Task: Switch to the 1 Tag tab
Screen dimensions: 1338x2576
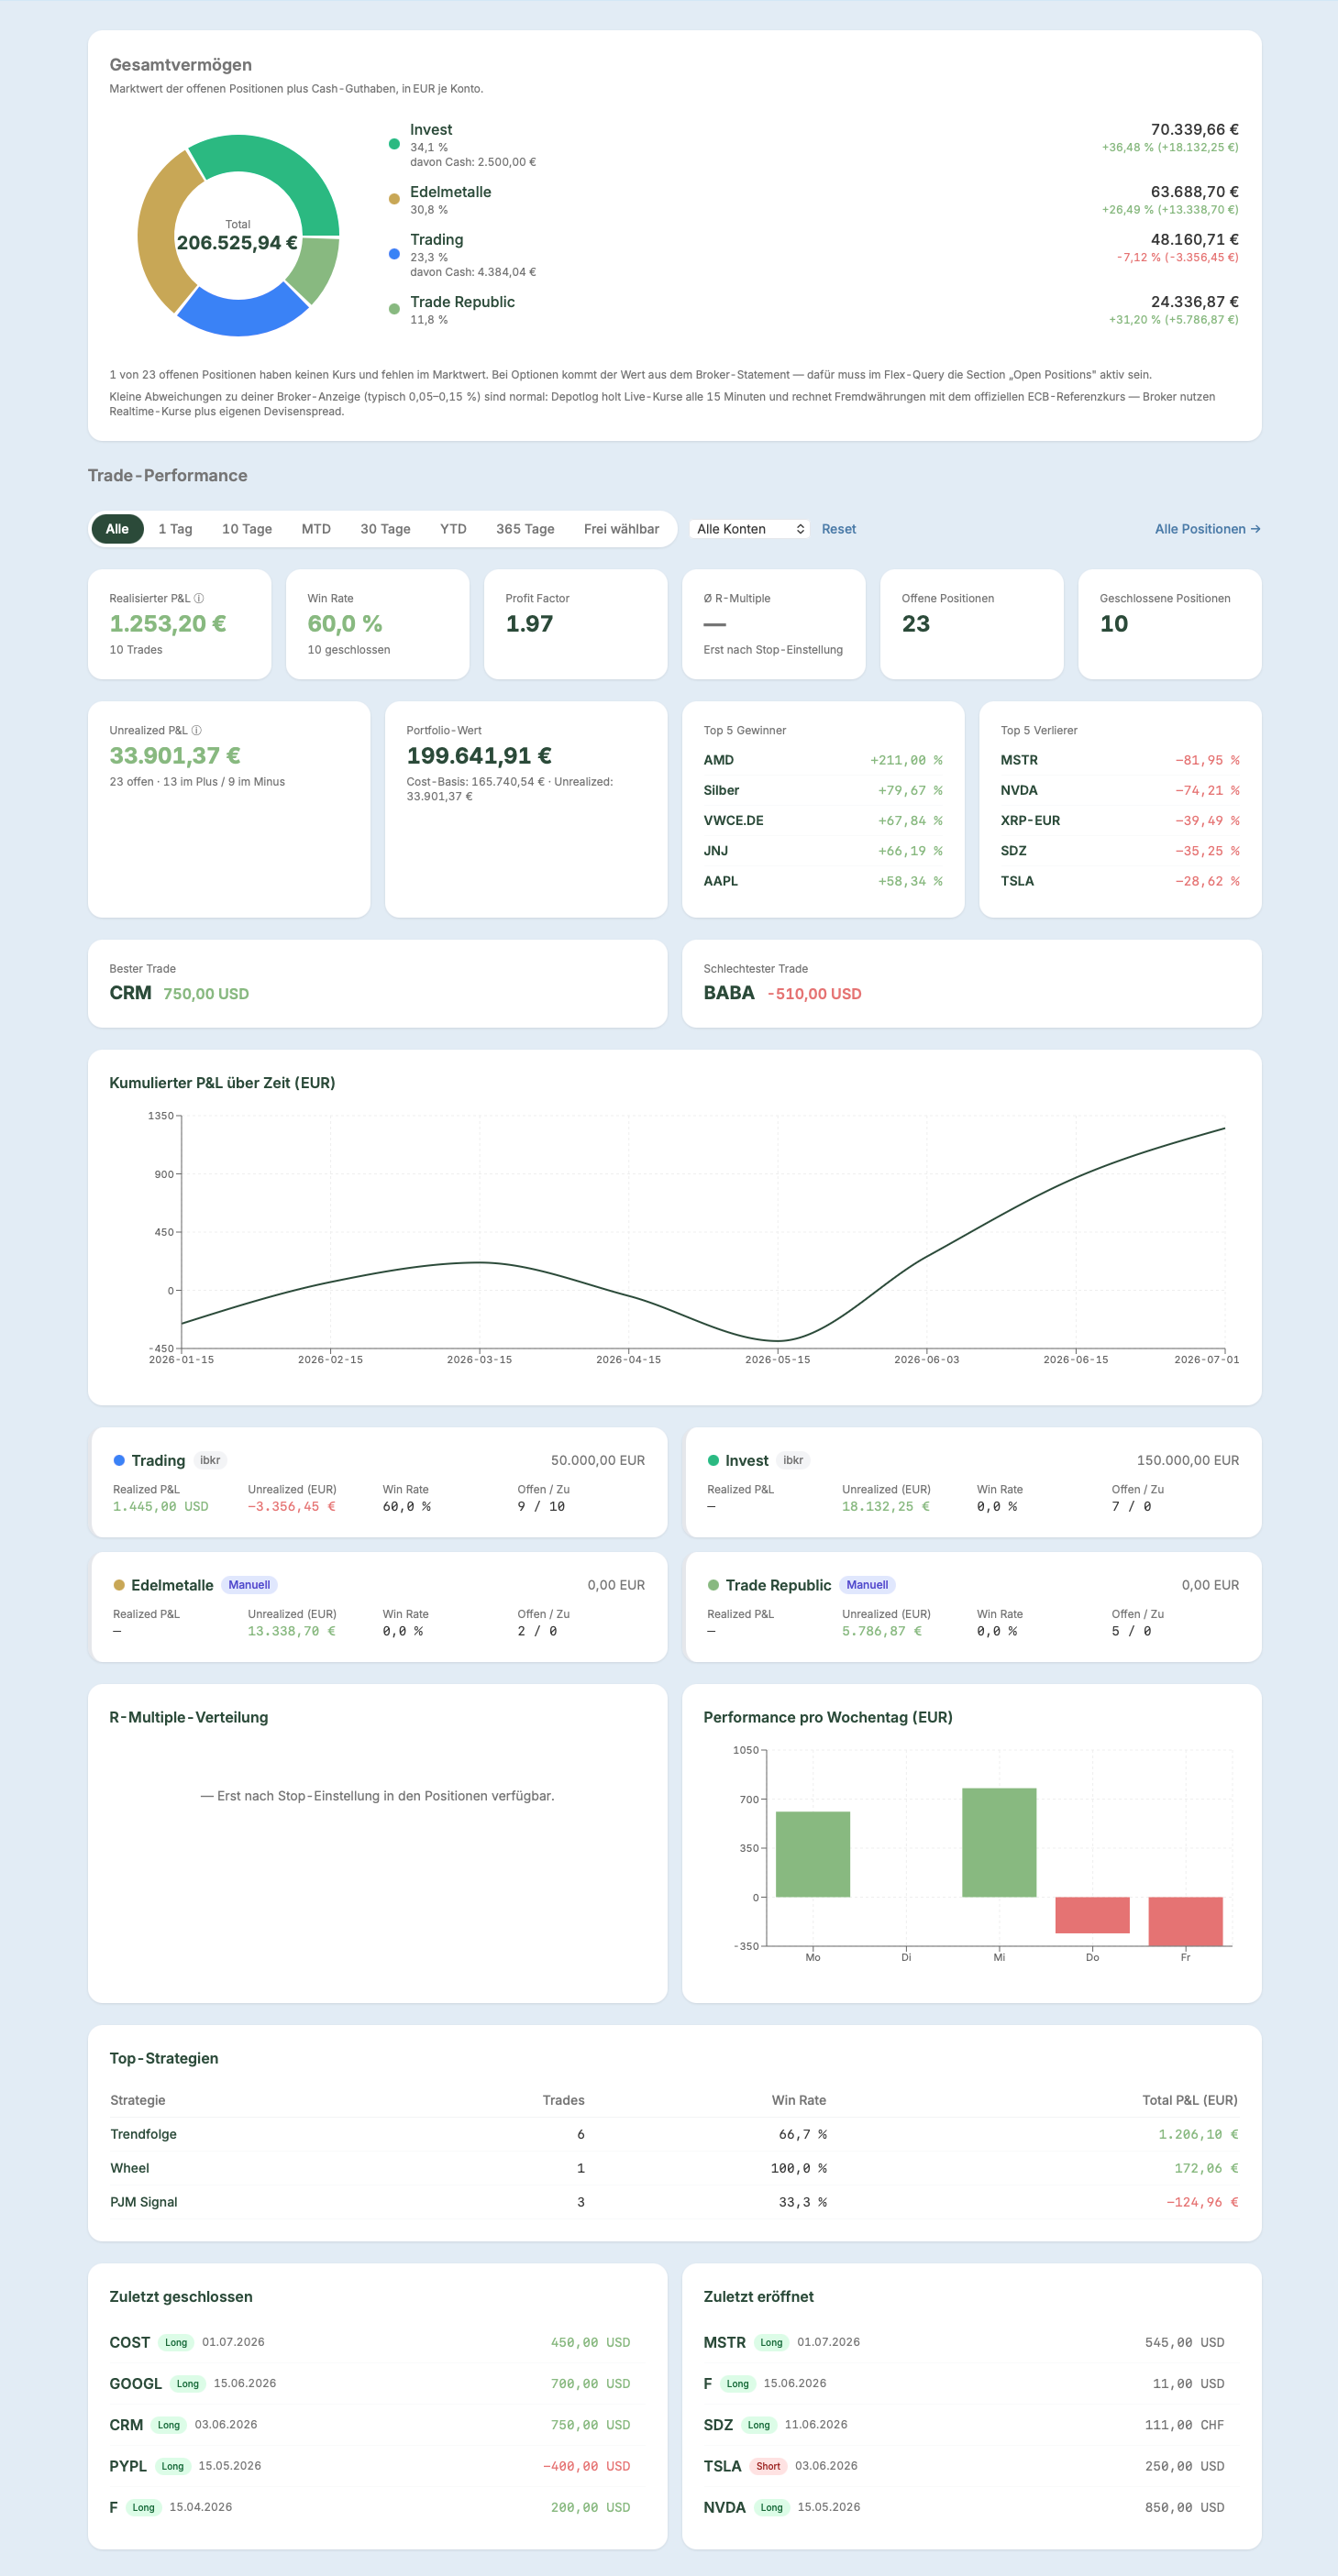Action: coord(175,529)
